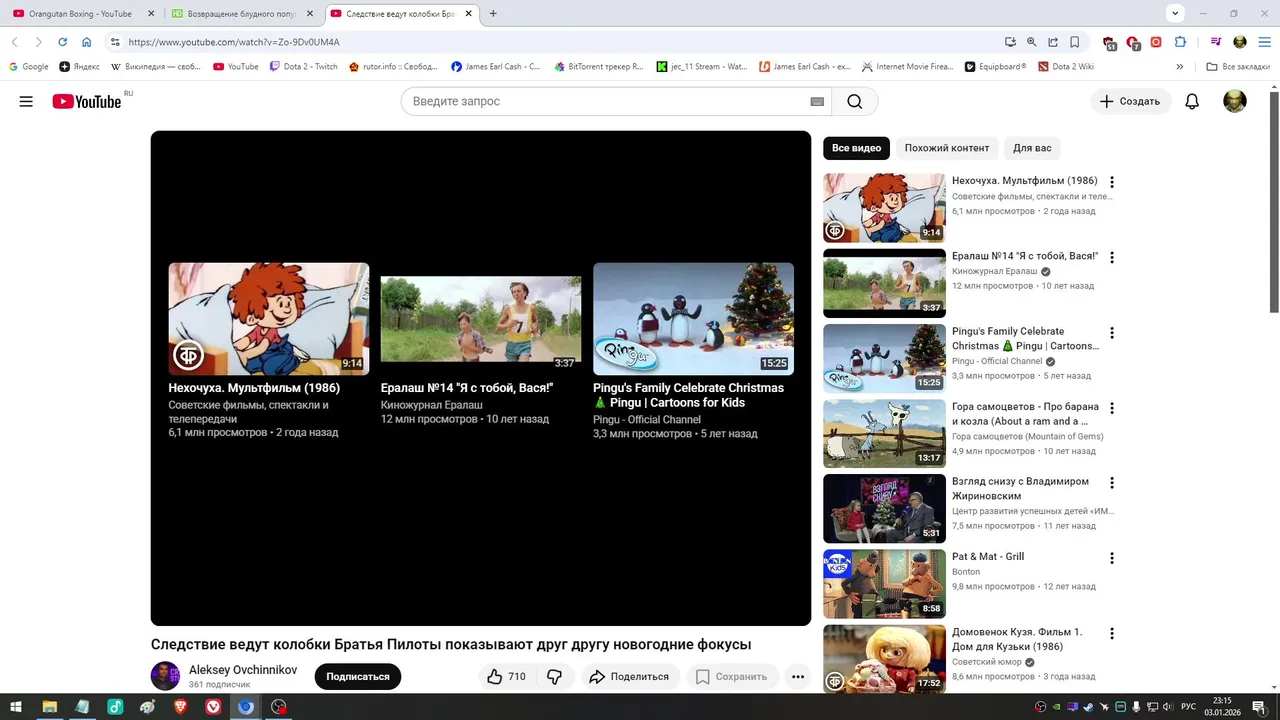Share this page from the address bar
Viewport: 1280px width, 720px height.
point(1053,42)
